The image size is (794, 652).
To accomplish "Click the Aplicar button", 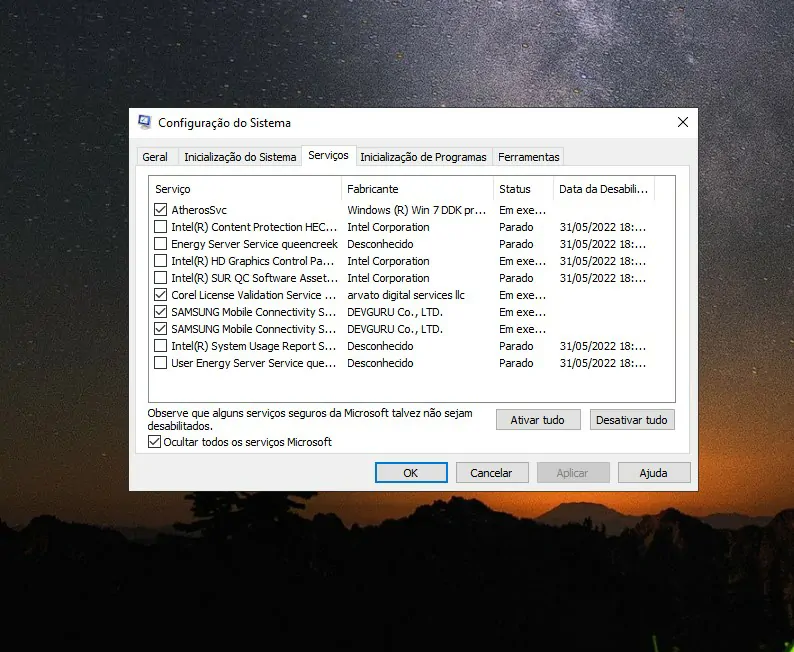I will 573,473.
